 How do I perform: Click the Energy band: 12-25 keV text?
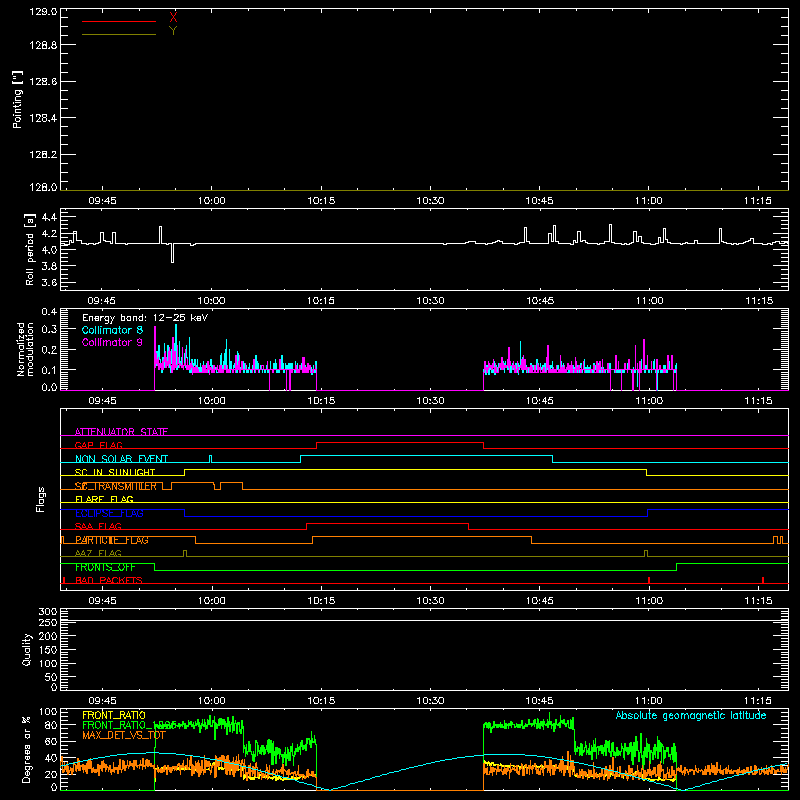click(145, 318)
